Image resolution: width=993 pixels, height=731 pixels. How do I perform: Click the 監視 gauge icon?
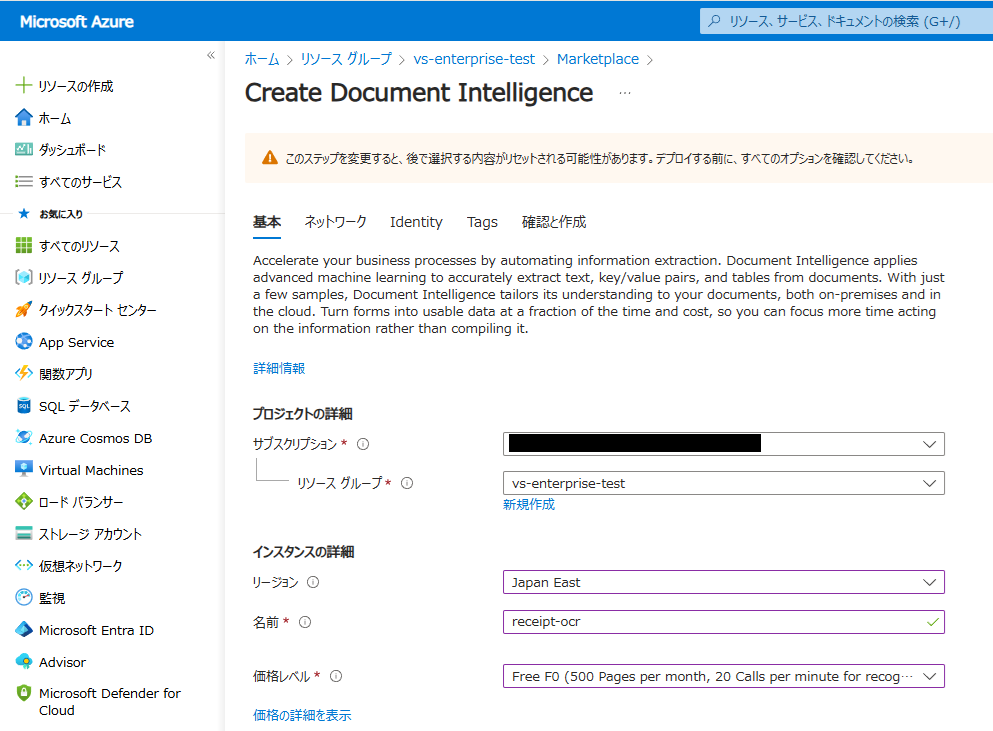point(23,597)
